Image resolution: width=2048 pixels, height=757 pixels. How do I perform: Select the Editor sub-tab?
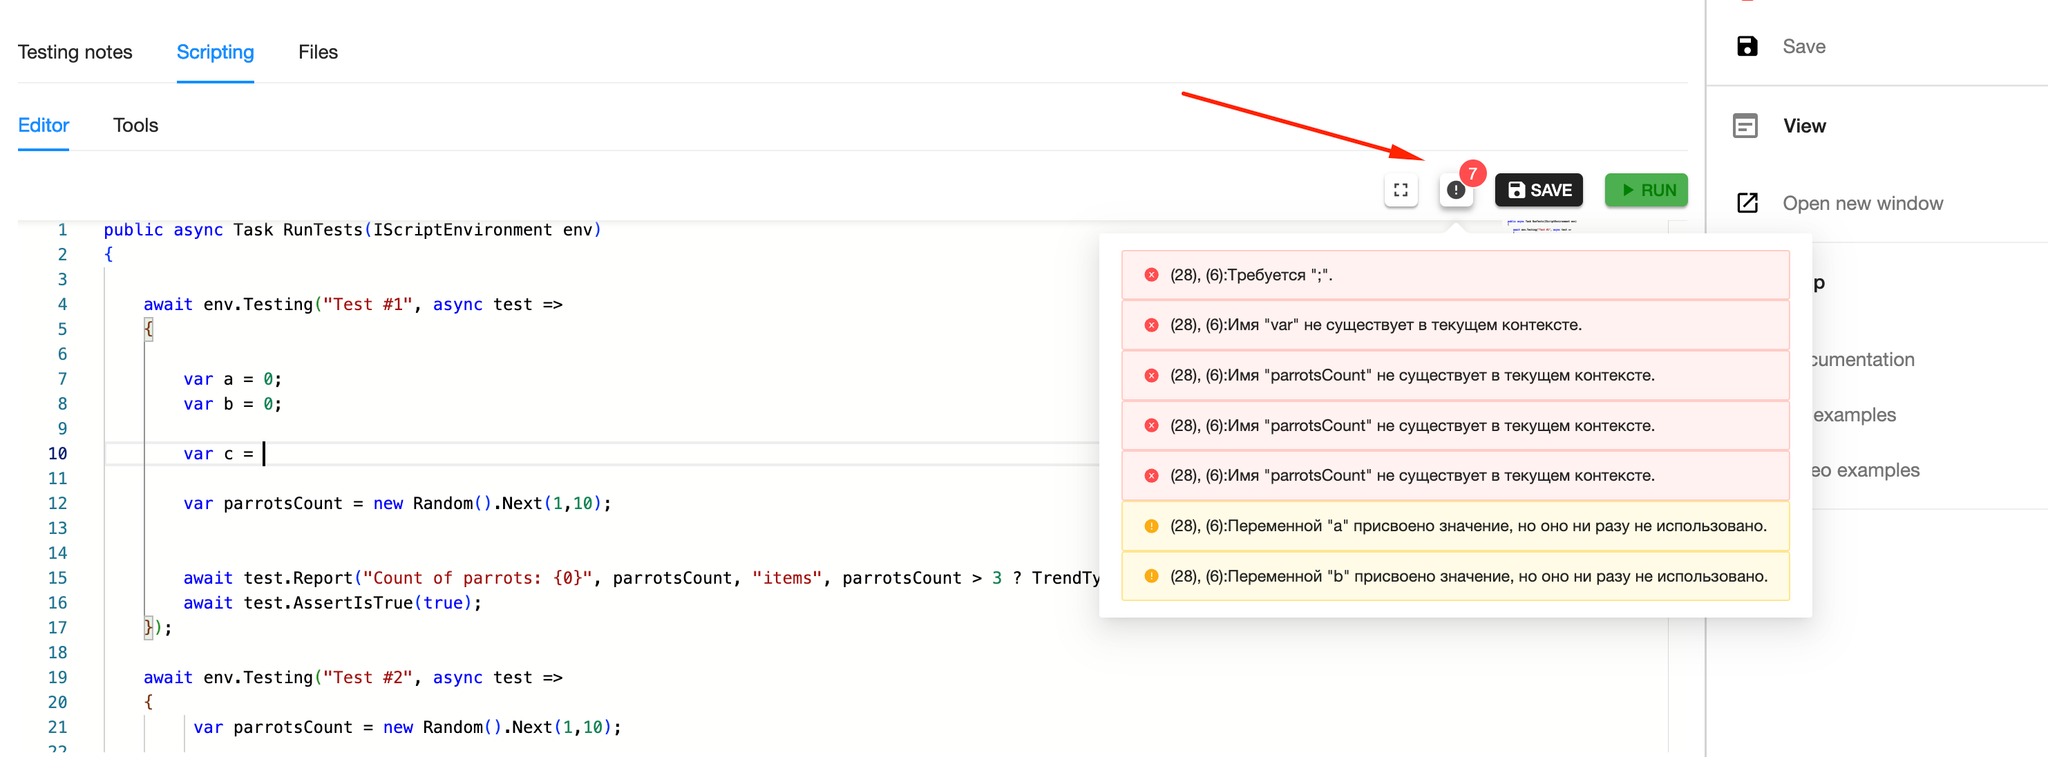pyautogui.click(x=43, y=125)
